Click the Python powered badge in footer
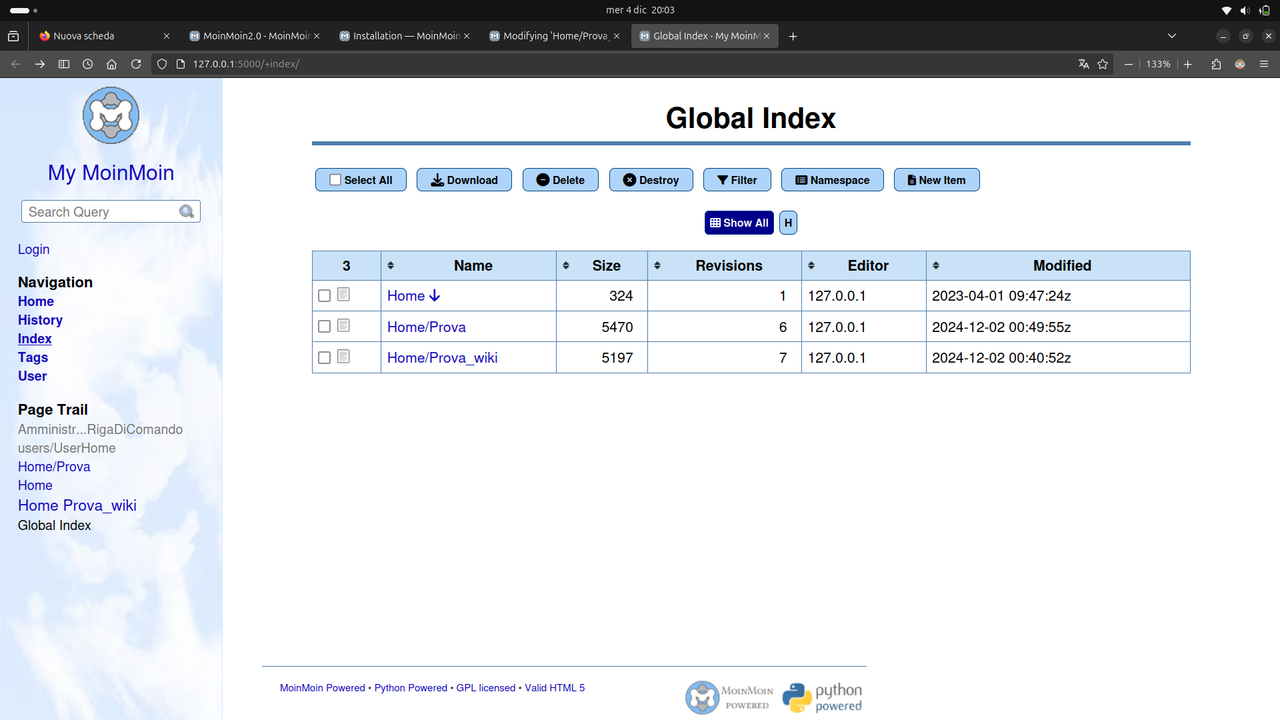 [822, 697]
